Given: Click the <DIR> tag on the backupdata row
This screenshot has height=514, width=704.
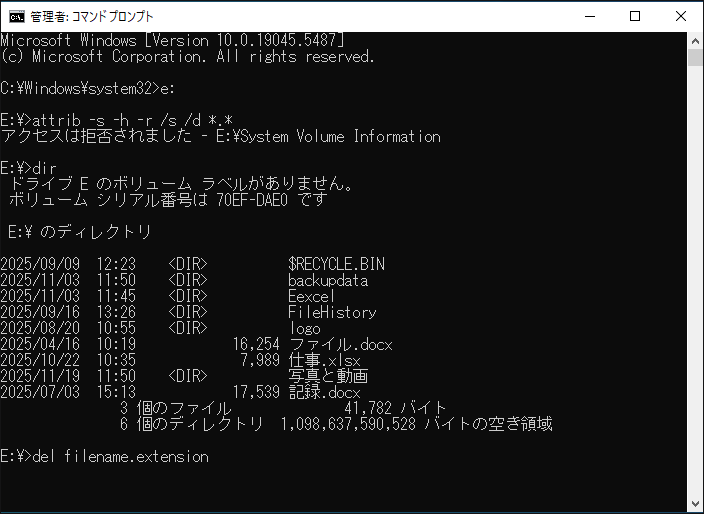Looking at the screenshot, I should click(188, 281).
